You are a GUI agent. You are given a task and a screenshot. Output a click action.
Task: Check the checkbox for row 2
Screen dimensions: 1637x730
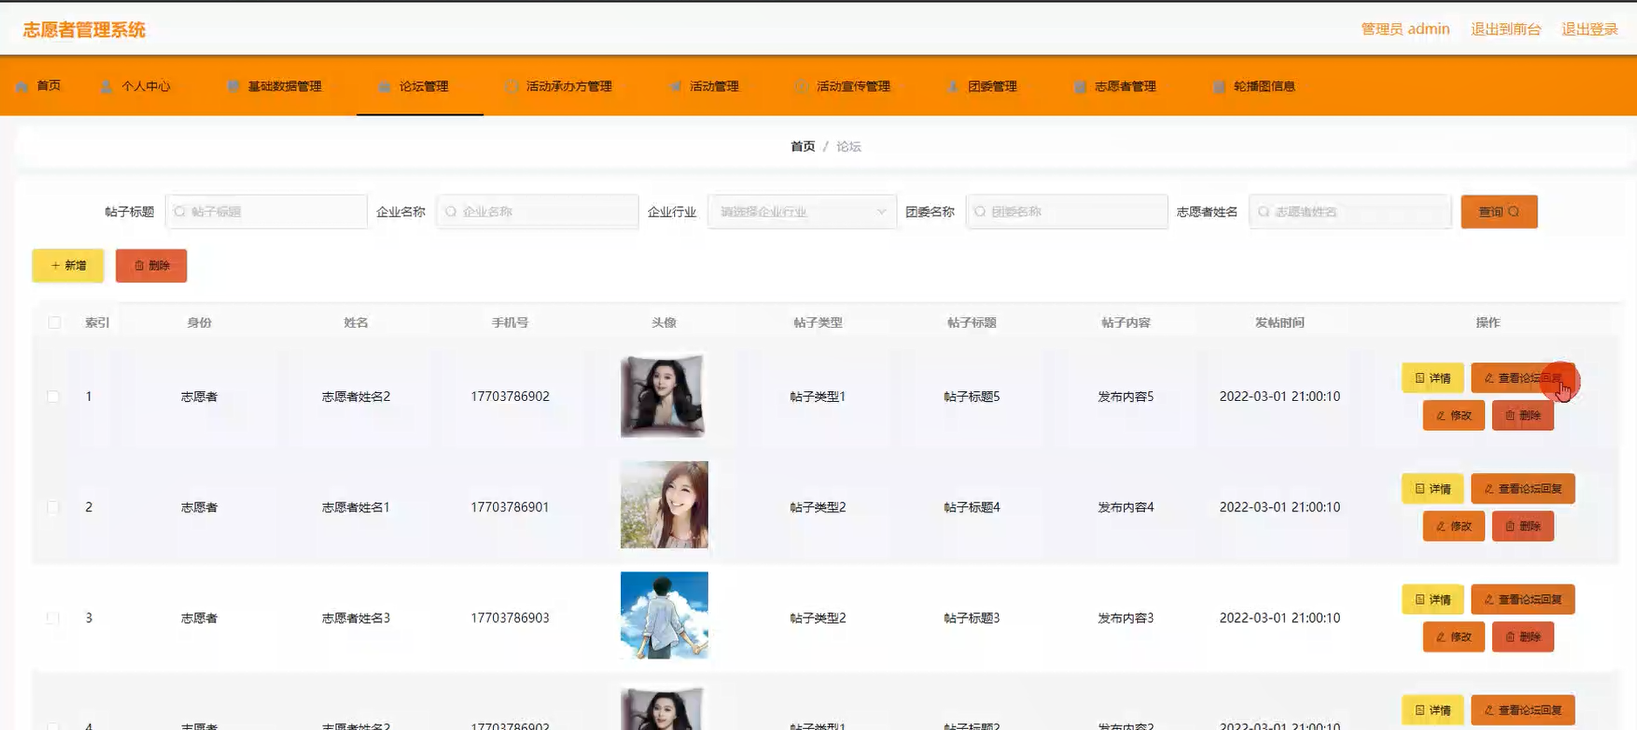point(53,507)
